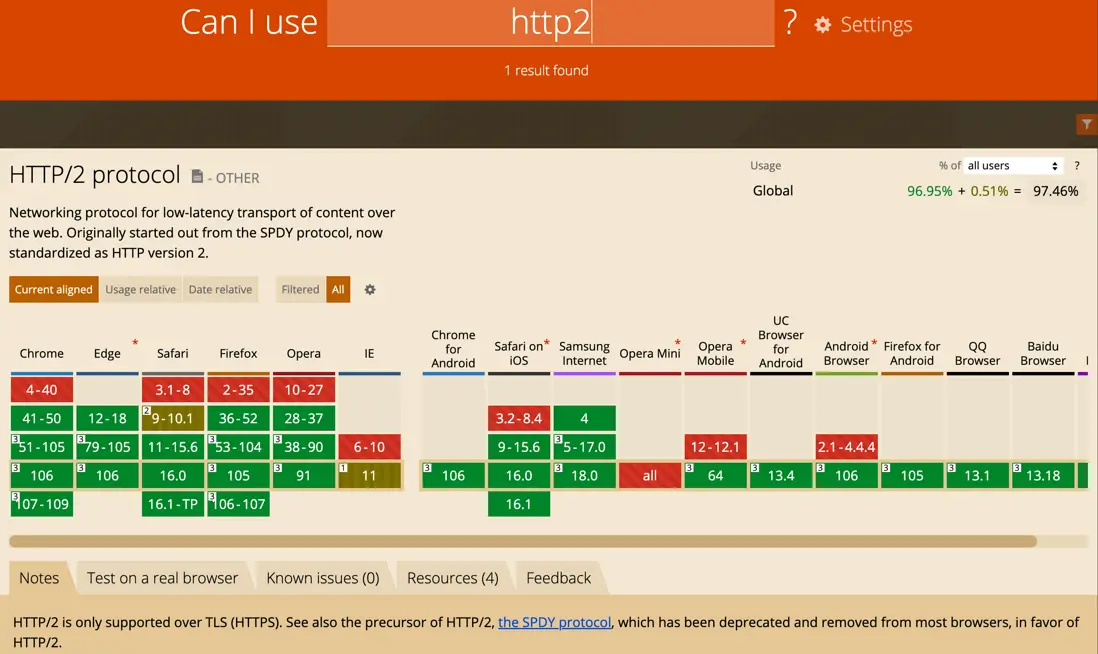Click the Firefox column header
1098x654 pixels.
(238, 354)
